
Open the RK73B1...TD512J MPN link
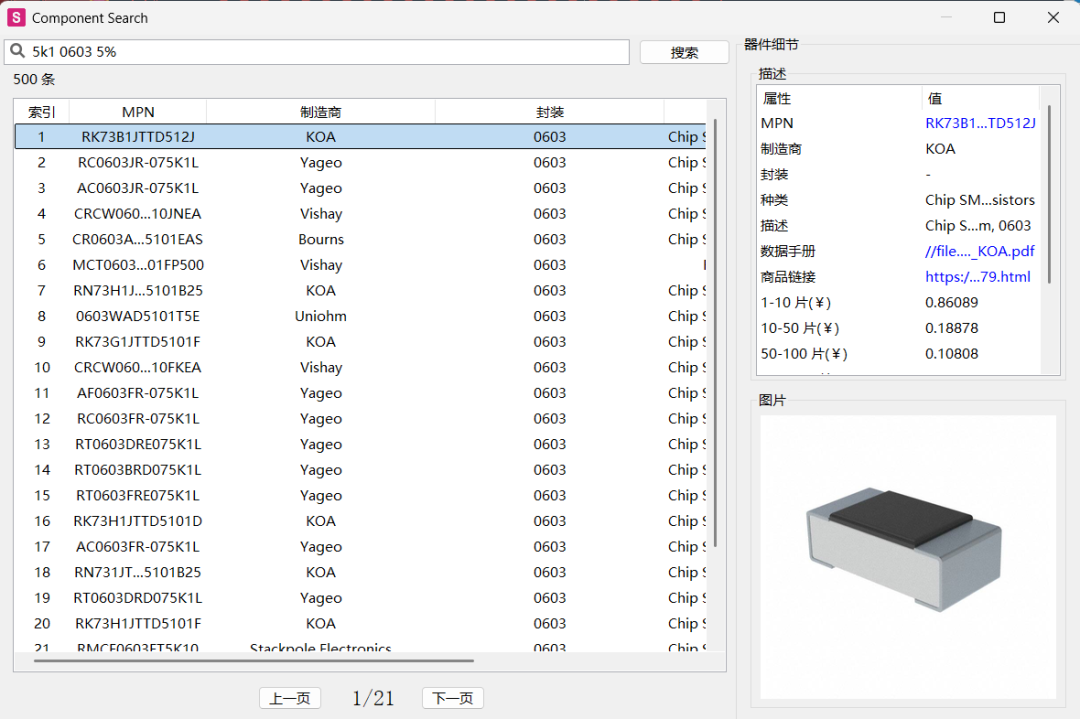coord(979,123)
